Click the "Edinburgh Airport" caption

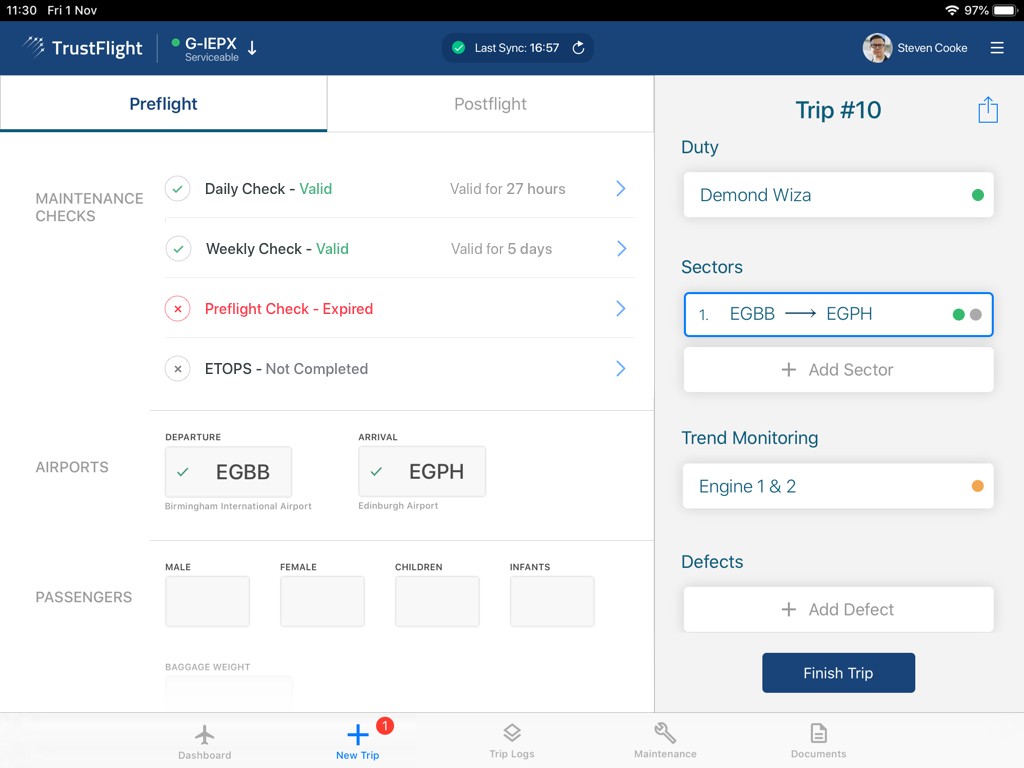pyautogui.click(x=398, y=505)
